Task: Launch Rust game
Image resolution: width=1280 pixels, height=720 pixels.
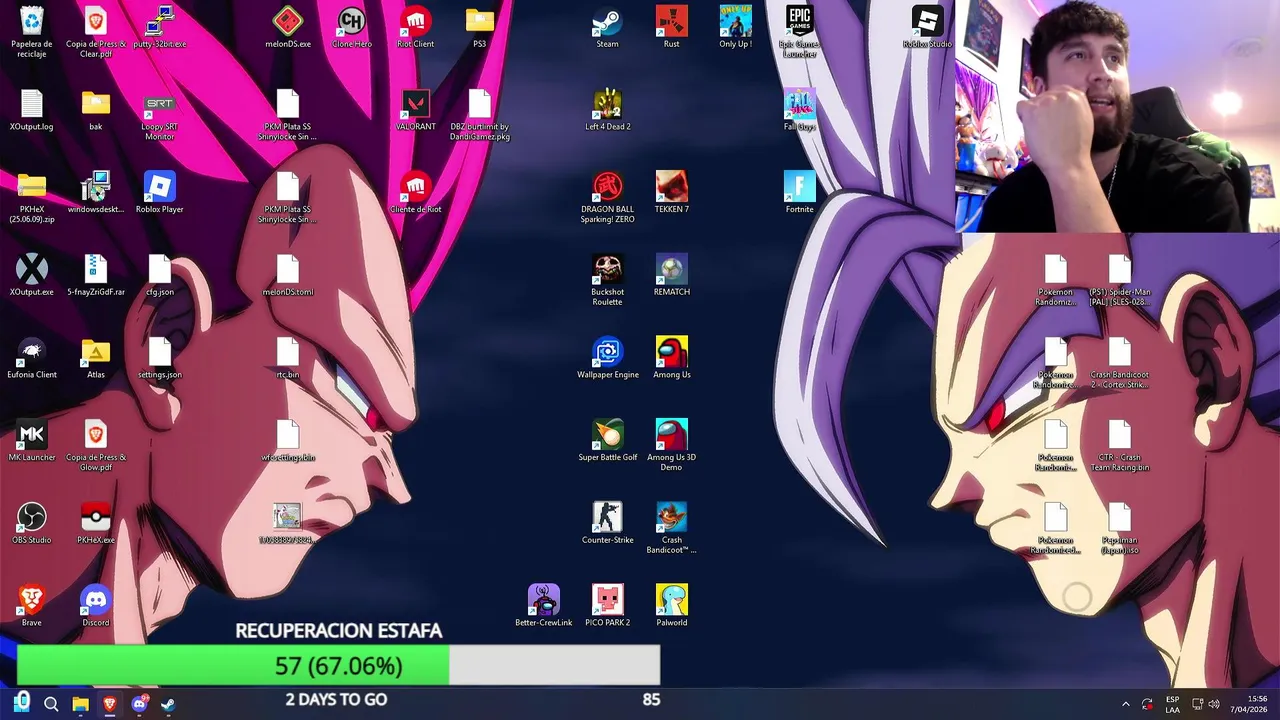Action: (671, 27)
